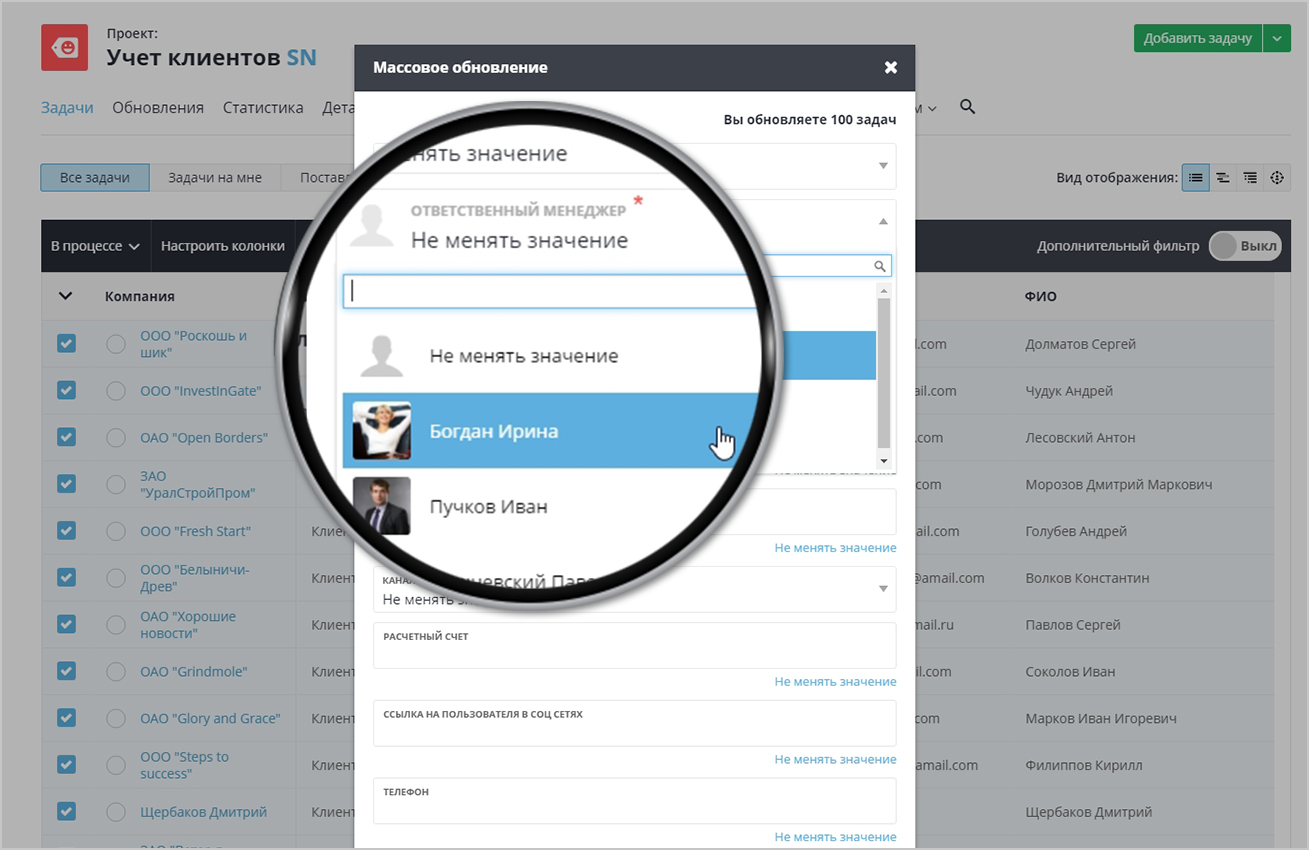Click the status circle for ОАО "Glory and Grace"
This screenshot has width=1309, height=850.
[x=116, y=719]
